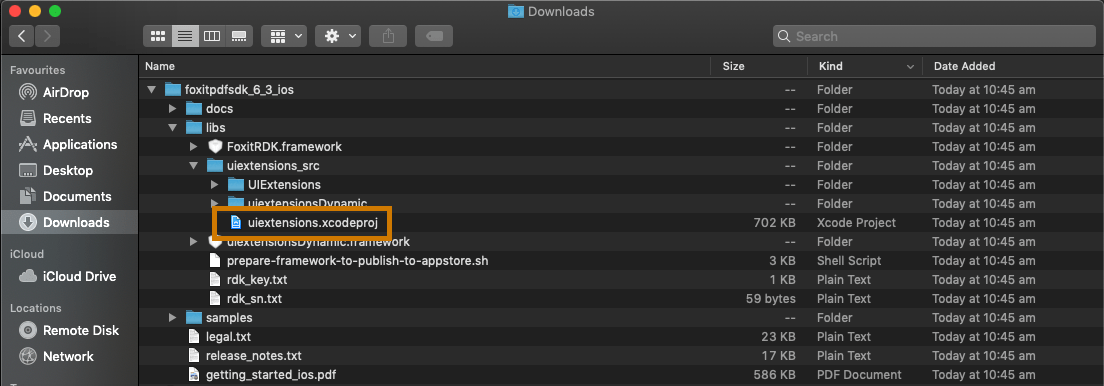Image resolution: width=1104 pixels, height=386 pixels.
Task: Select the rdk_key.txt file icon
Action: tap(215, 280)
